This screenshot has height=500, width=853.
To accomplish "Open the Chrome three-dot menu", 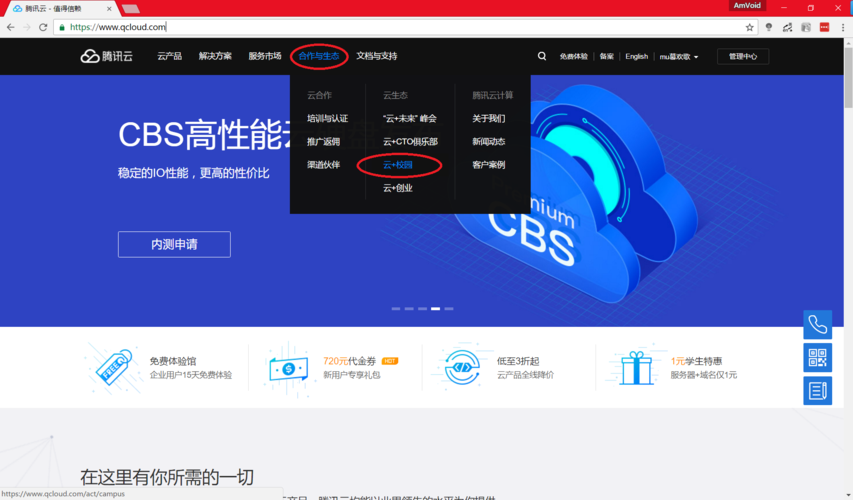I will tap(843, 27).
